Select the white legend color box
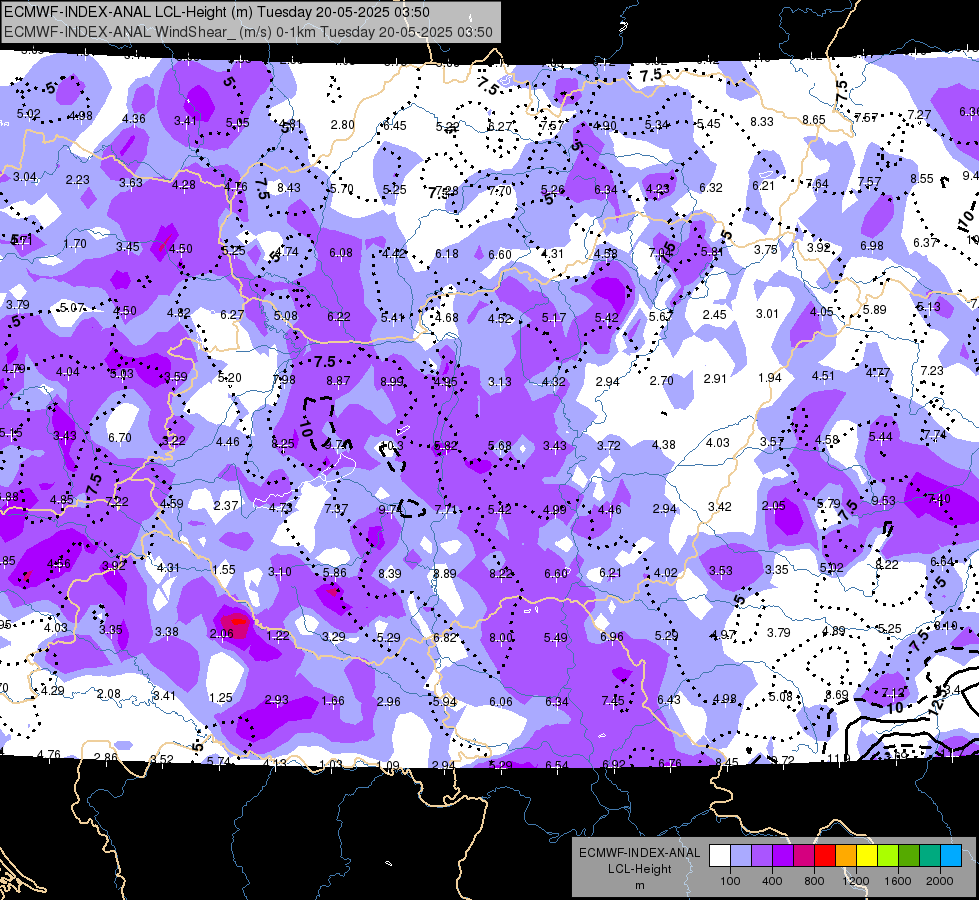 pyautogui.click(x=720, y=856)
